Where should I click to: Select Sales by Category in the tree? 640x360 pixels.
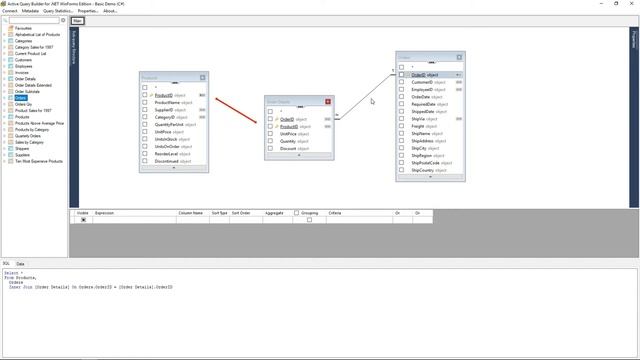point(29,142)
